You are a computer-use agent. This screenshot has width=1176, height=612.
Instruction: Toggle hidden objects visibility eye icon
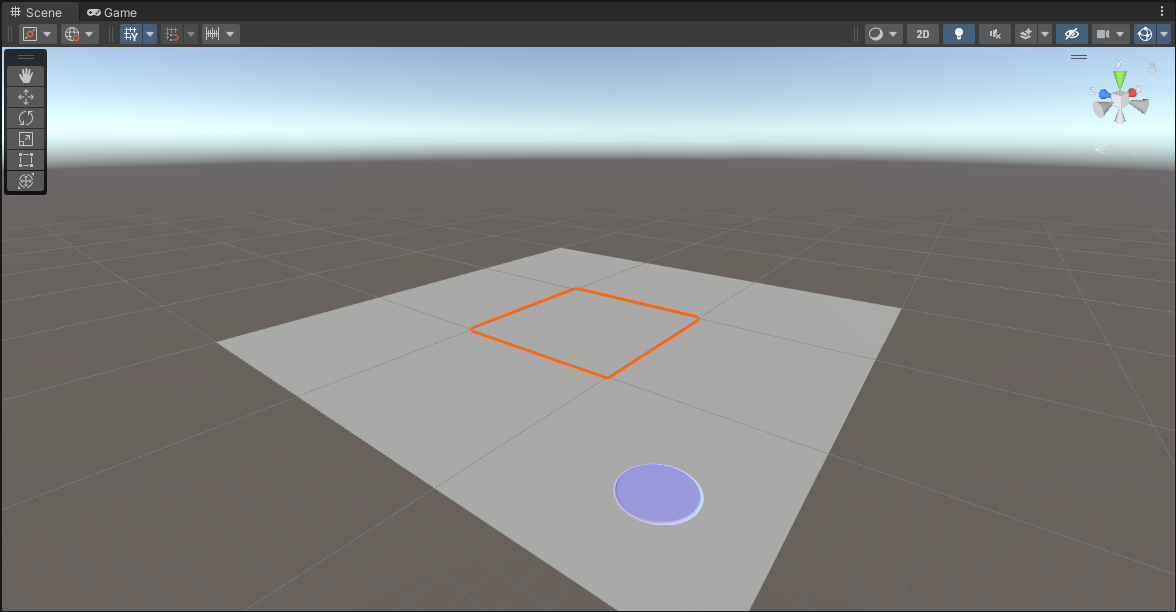pos(1072,34)
